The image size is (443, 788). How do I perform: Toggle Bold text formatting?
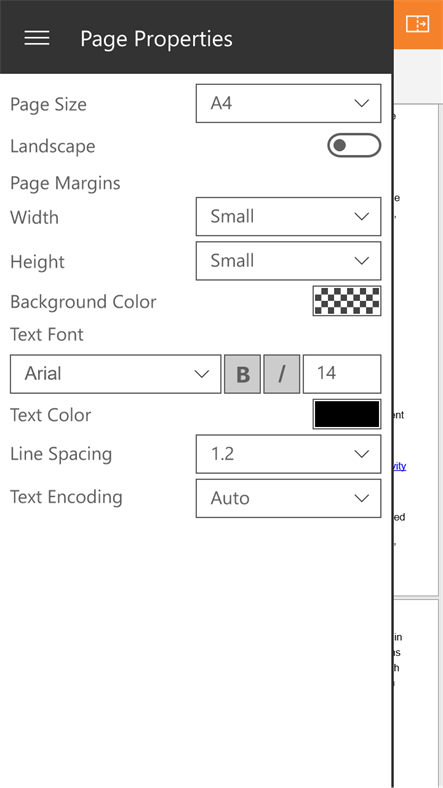pos(243,374)
